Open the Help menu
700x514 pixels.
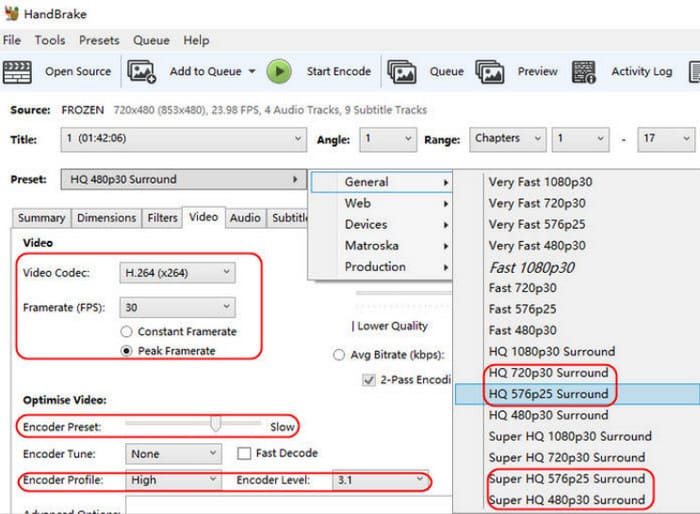pyautogui.click(x=196, y=41)
